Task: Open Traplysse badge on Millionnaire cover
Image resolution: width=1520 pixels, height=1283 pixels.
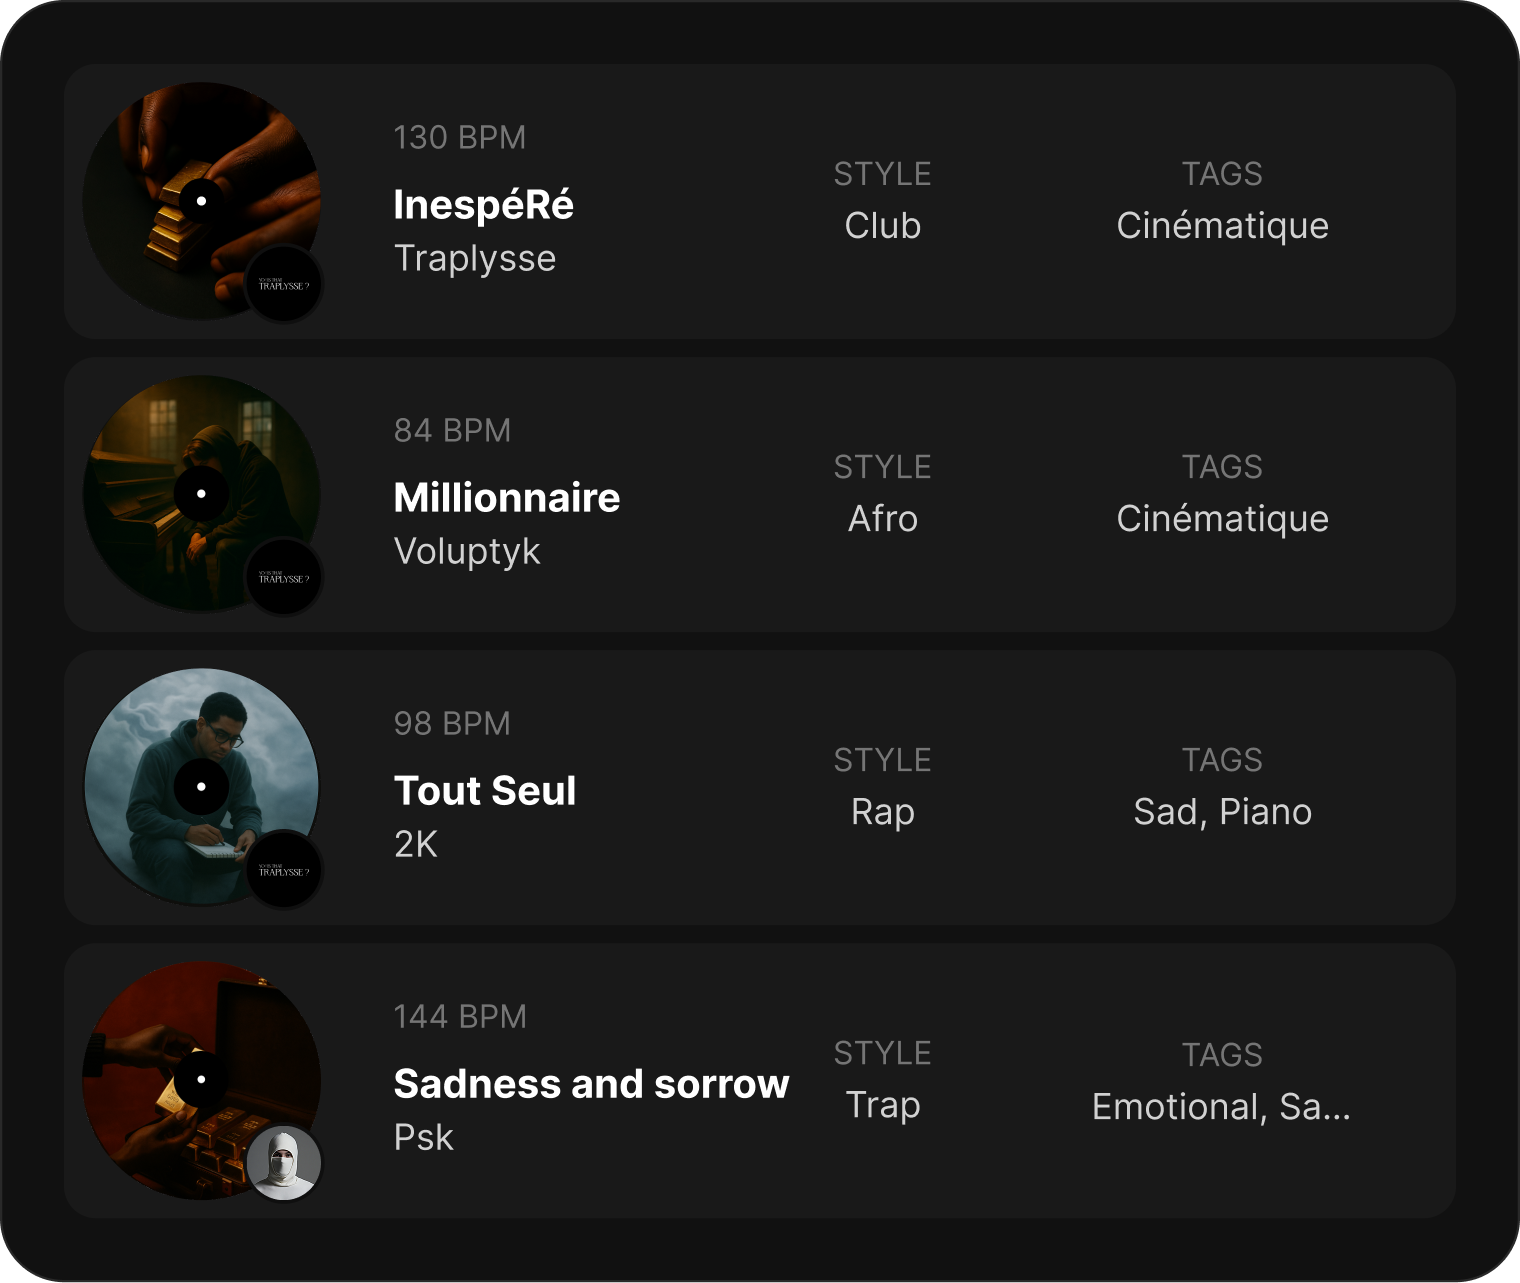Action: tap(284, 579)
